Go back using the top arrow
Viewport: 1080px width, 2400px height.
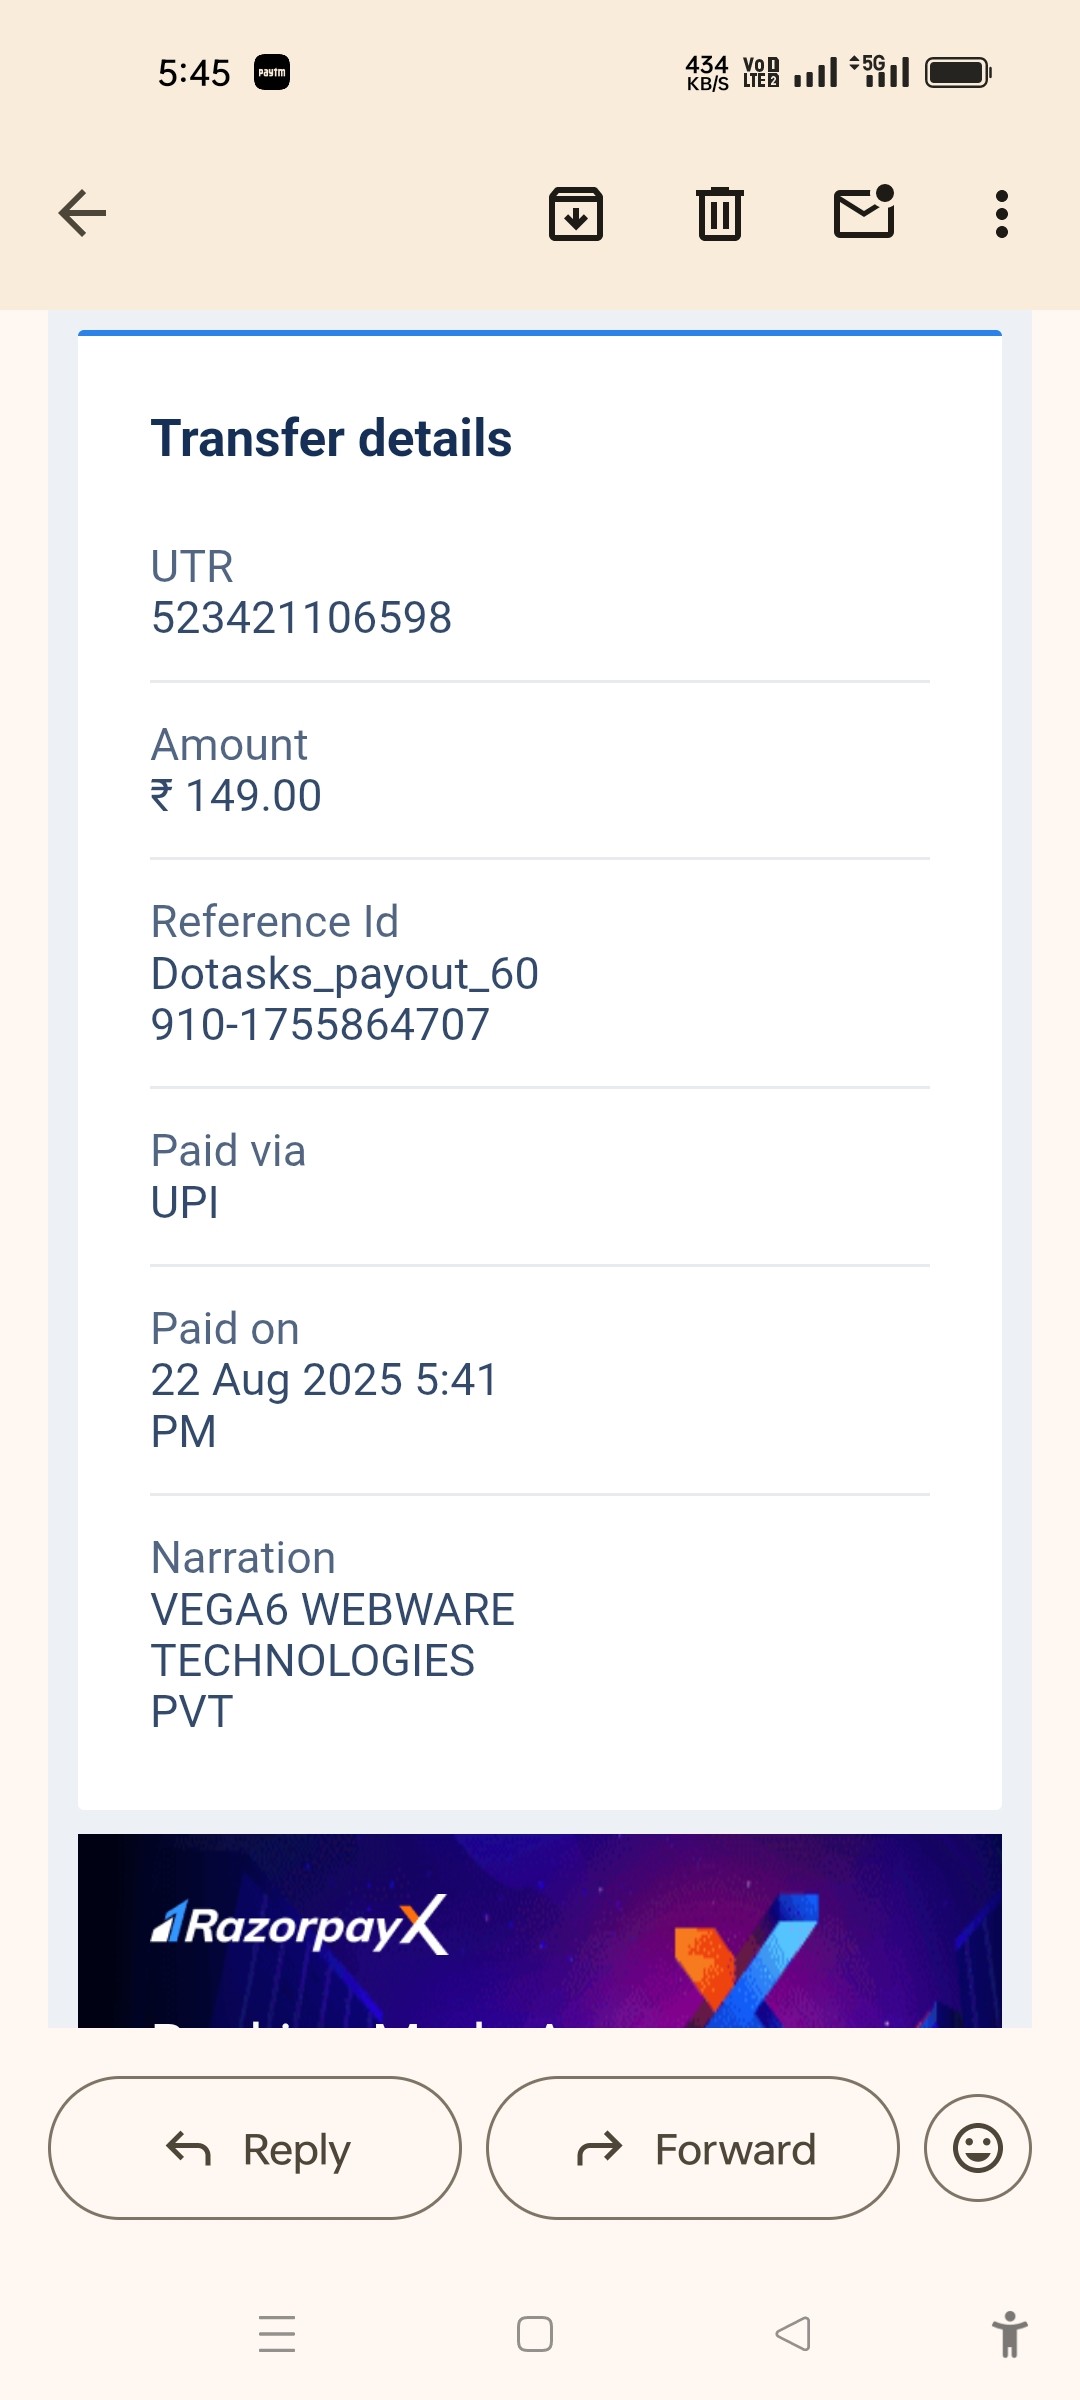[83, 213]
